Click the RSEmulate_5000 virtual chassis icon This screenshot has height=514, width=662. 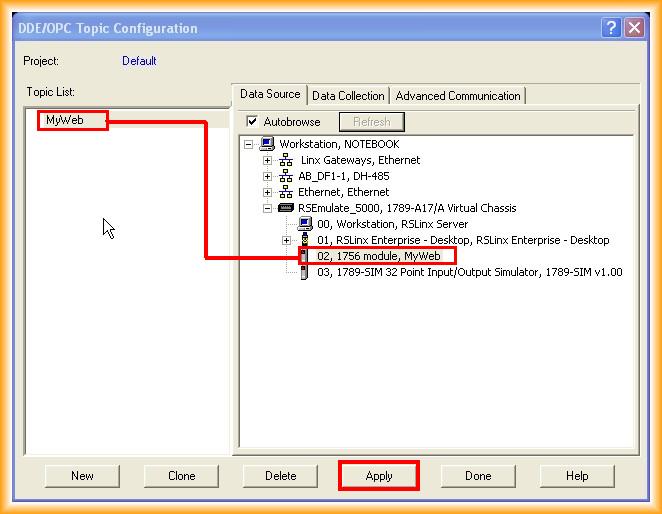[x=286, y=208]
